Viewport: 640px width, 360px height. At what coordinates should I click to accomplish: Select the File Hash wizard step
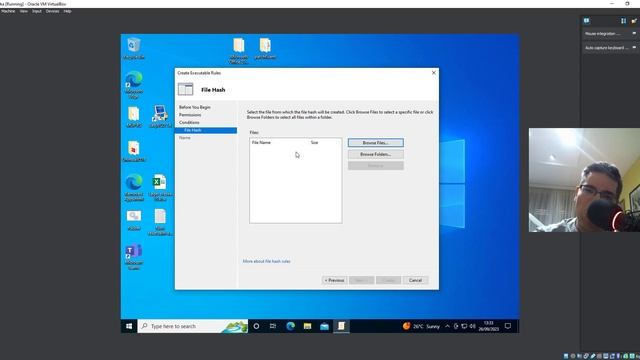tap(206, 130)
